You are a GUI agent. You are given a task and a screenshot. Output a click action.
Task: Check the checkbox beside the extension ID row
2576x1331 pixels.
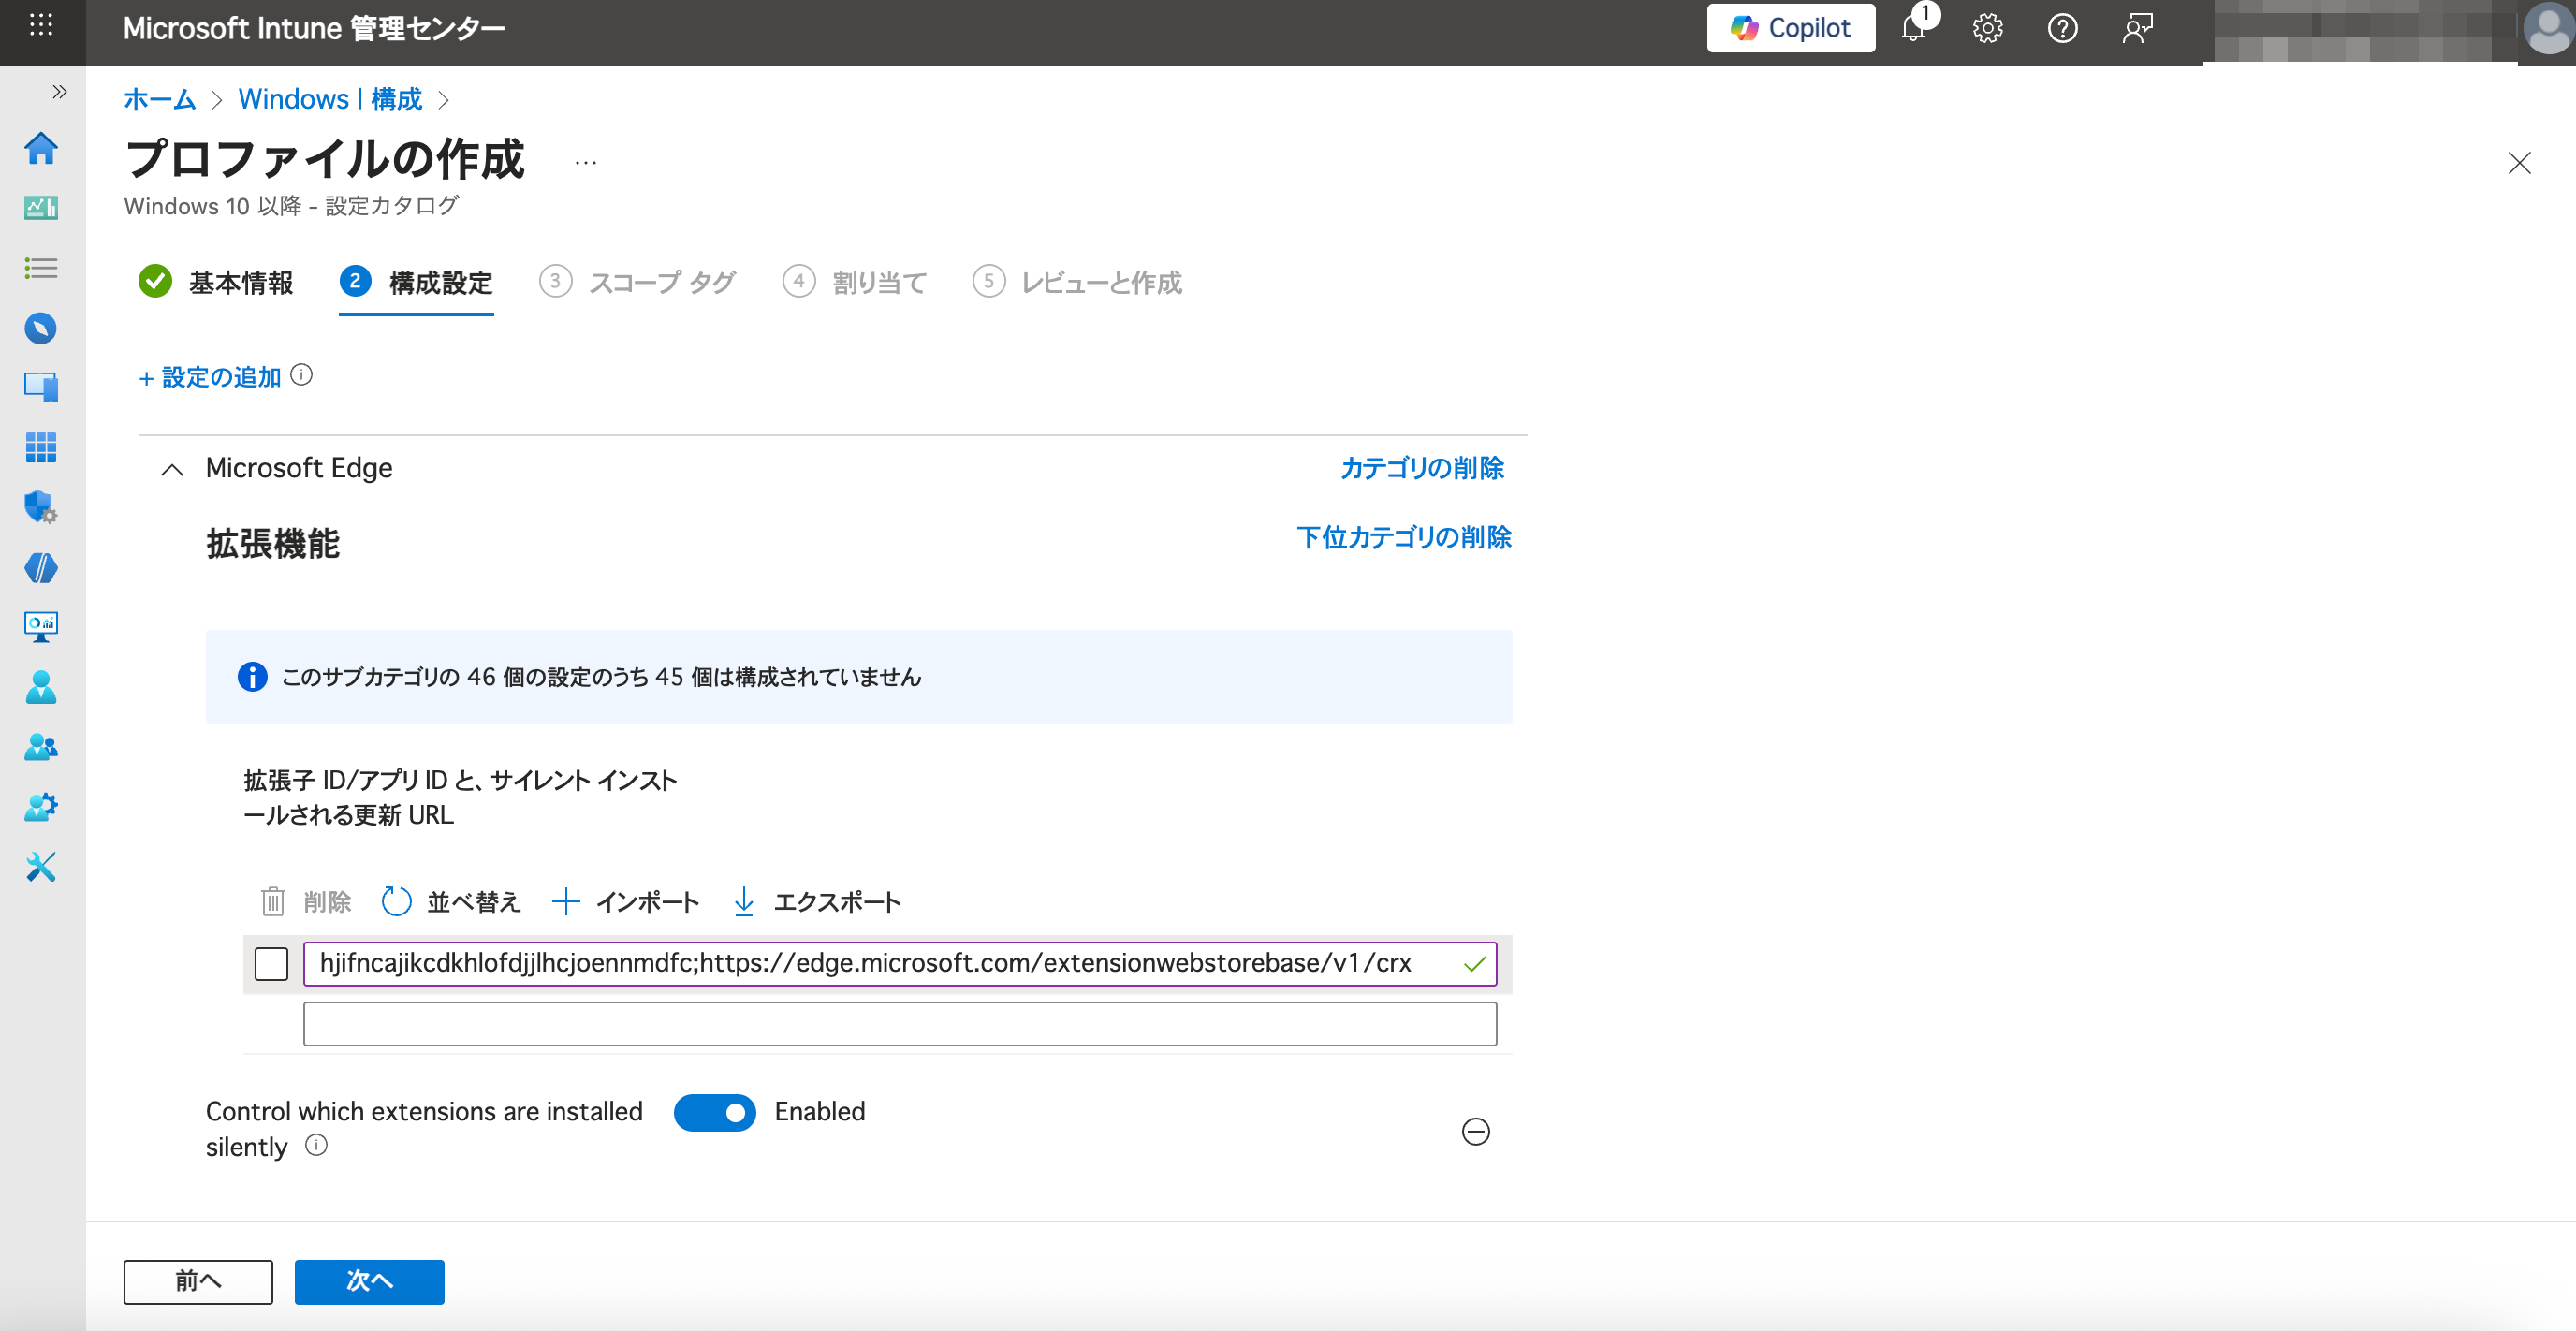coord(271,963)
